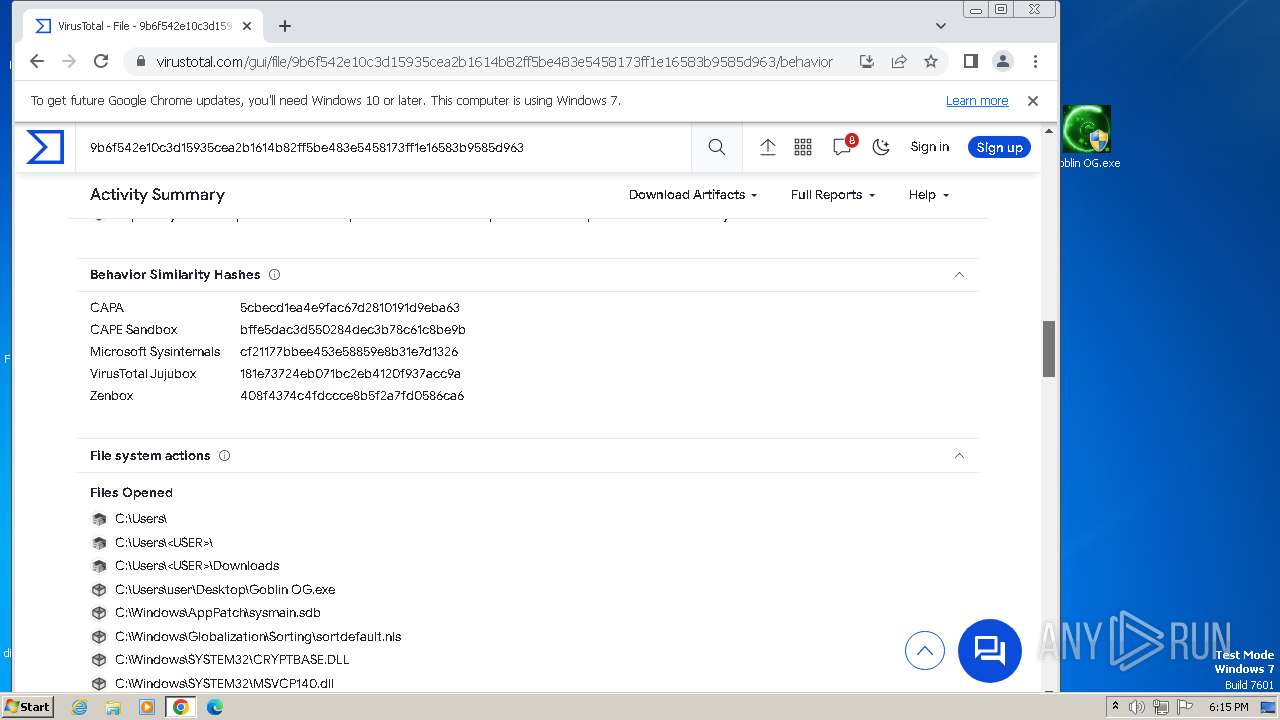Click Goblin OG.exe file path entry
The width and height of the screenshot is (1280, 720).
point(225,590)
